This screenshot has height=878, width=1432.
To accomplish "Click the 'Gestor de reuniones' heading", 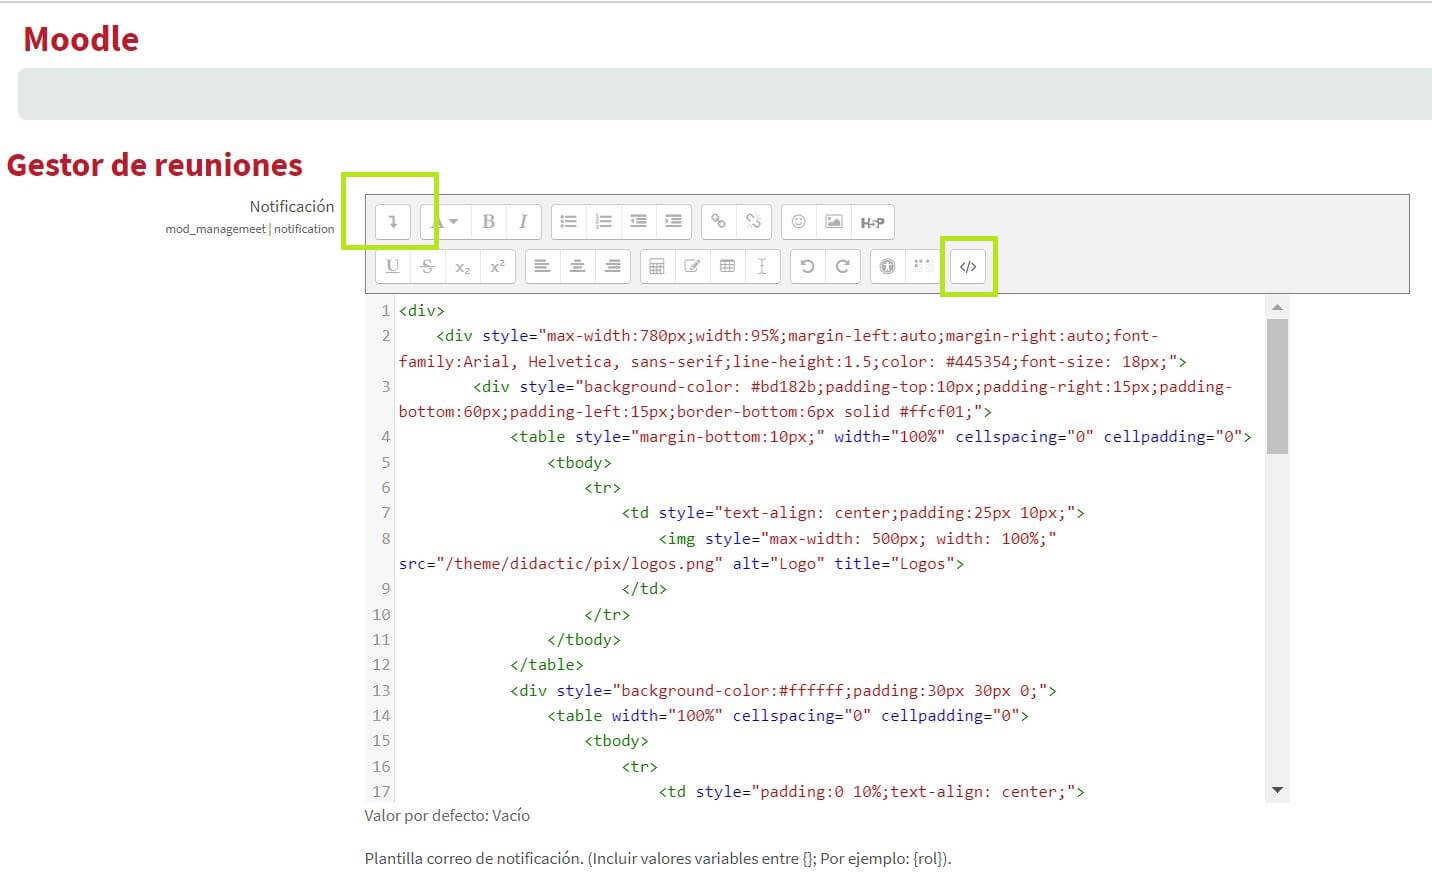I will (x=155, y=165).
